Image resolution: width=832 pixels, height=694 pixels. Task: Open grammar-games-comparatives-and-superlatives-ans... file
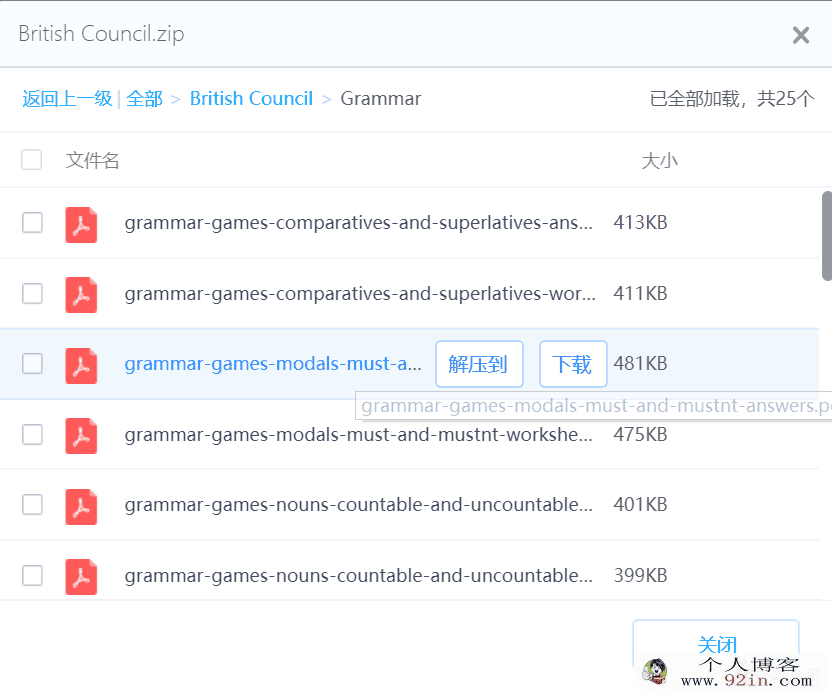359,223
